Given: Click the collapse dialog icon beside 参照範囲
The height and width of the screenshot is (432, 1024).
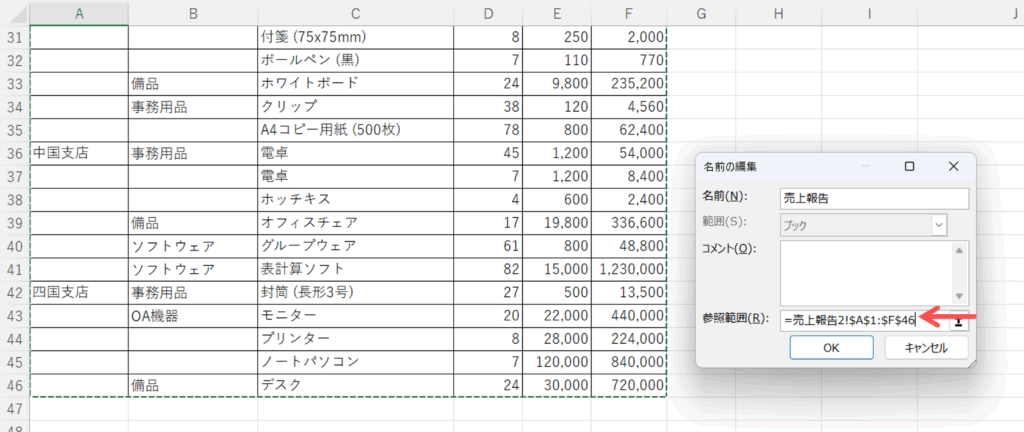Looking at the screenshot, I should click(959, 320).
